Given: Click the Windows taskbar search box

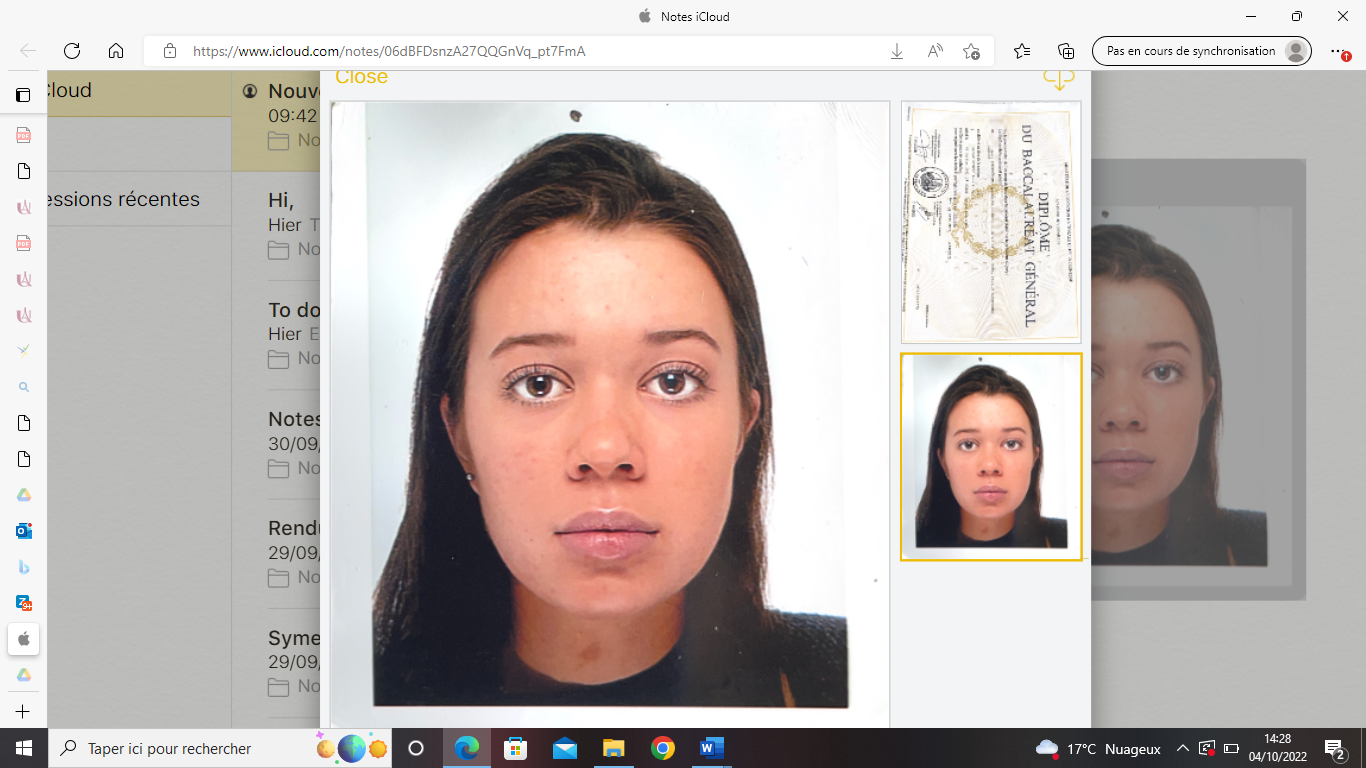Looking at the screenshot, I should [x=180, y=748].
